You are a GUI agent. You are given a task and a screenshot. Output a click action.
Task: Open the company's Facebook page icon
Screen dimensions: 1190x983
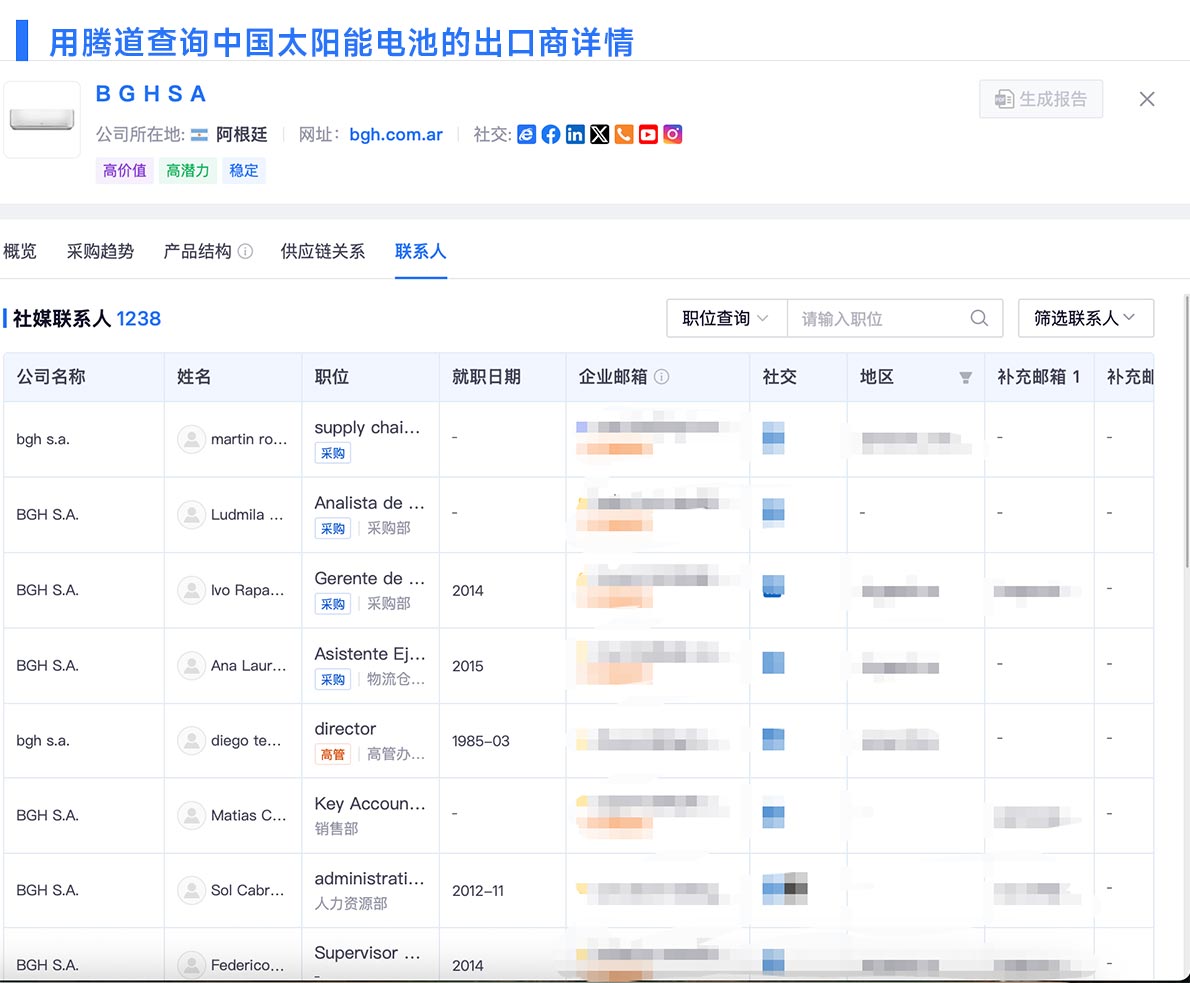click(551, 133)
